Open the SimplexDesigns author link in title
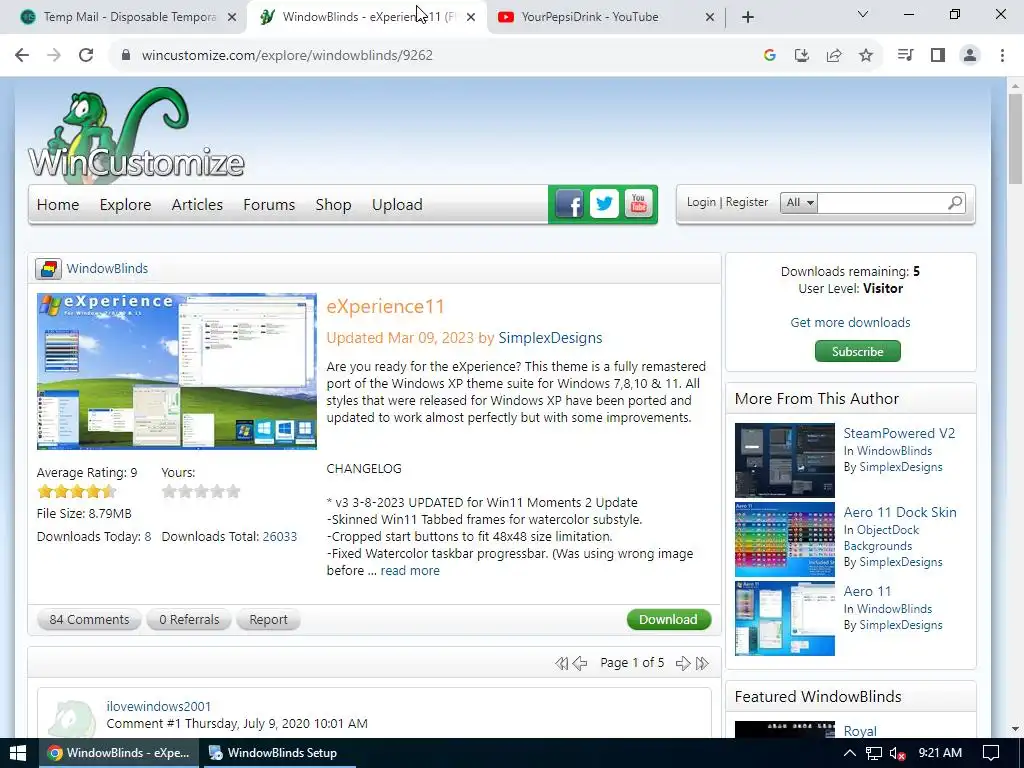 [x=550, y=338]
